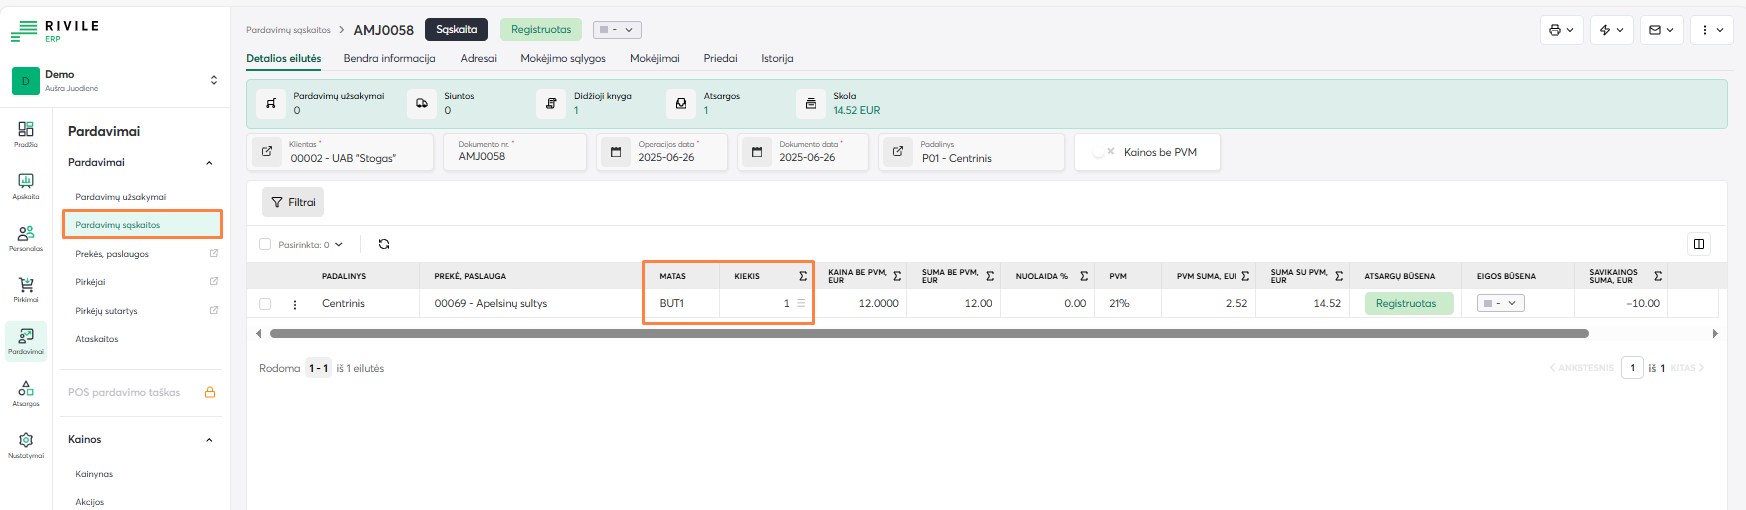The height and width of the screenshot is (510, 1746).
Task: Collapse the Kainos sidebar section
Action: click(209, 440)
